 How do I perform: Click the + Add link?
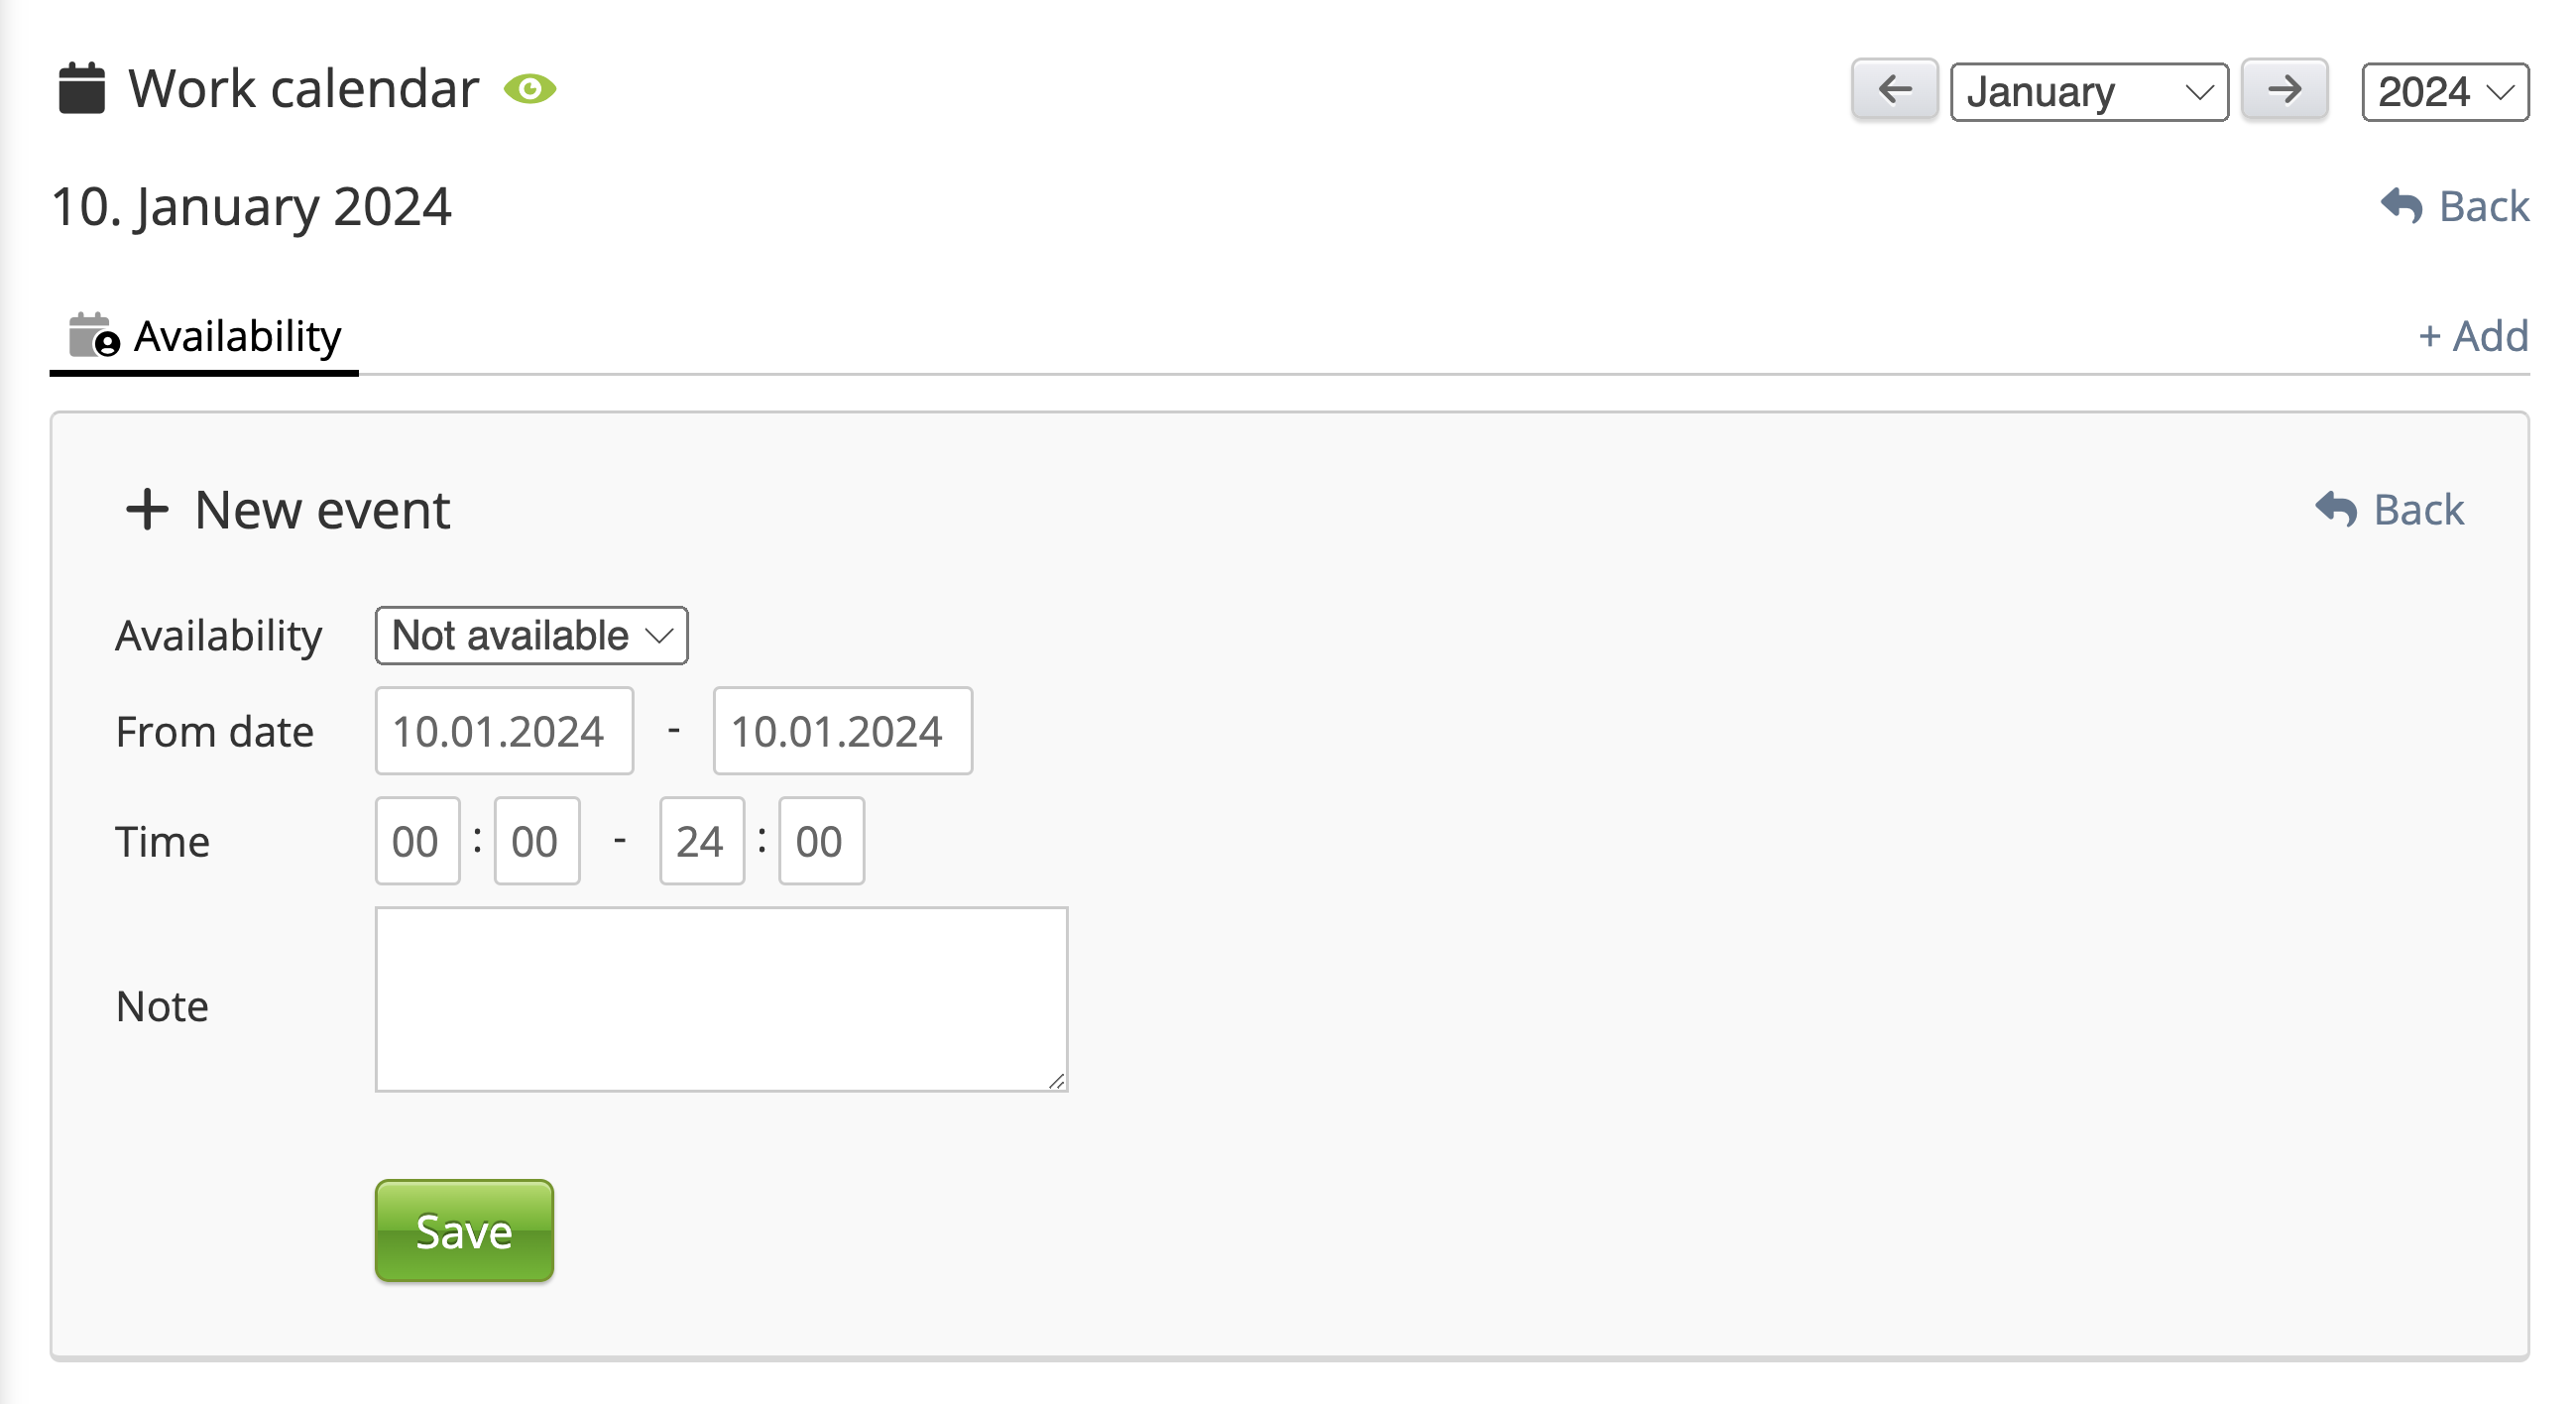[x=2473, y=336]
